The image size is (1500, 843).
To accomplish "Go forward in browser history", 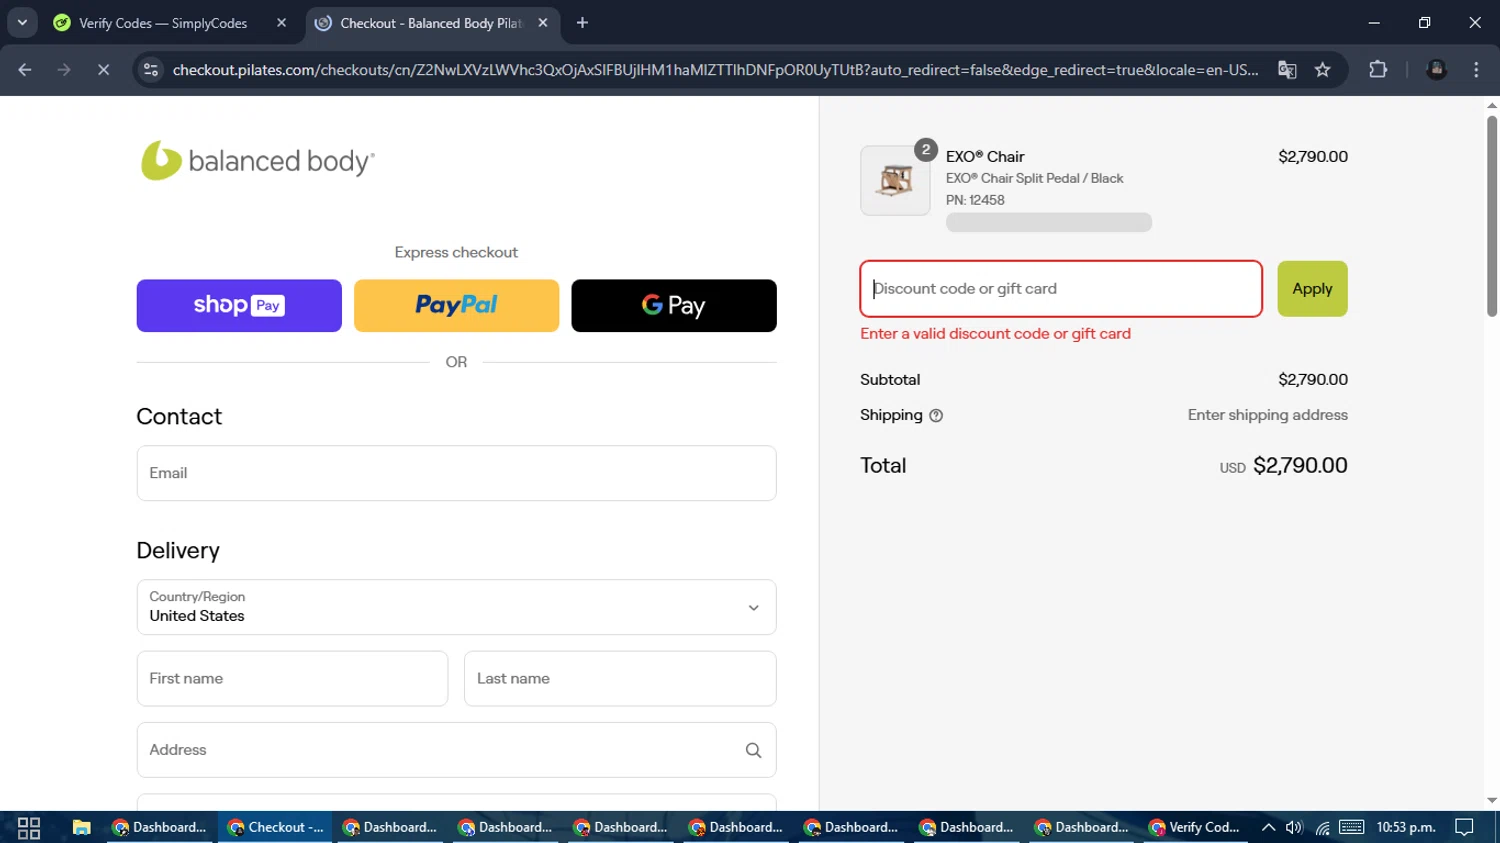I will [x=64, y=70].
